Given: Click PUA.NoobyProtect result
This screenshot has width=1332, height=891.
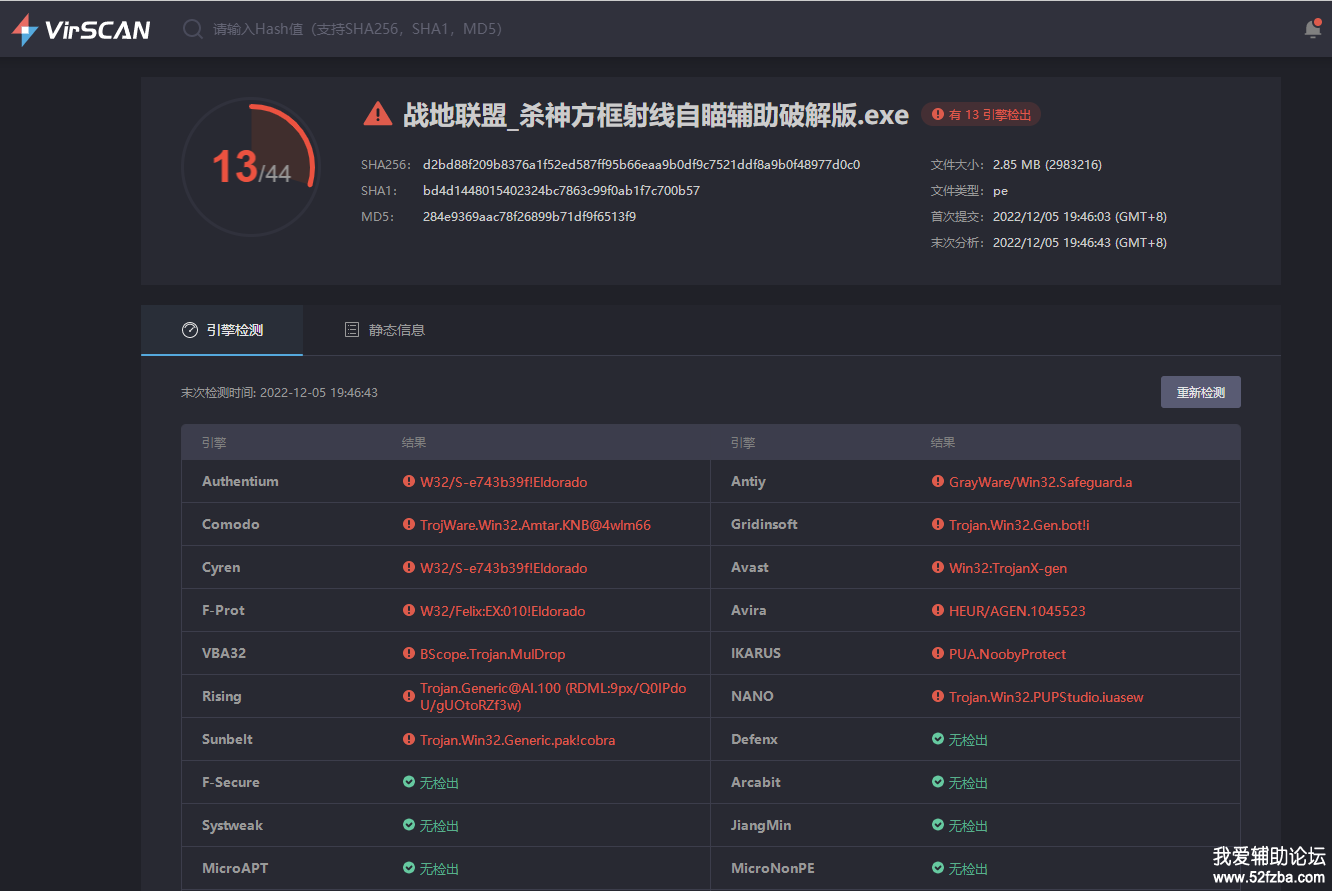Looking at the screenshot, I should [1007, 654].
